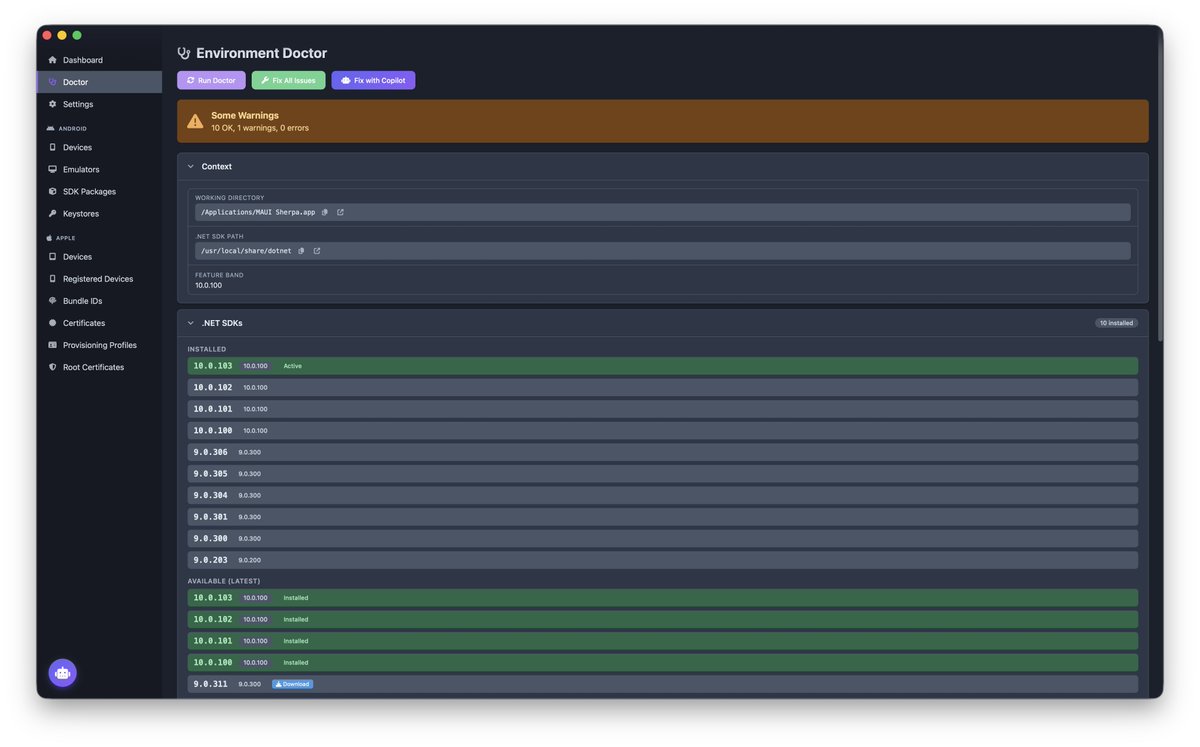Click the Apple Devices phone icon
Image resolution: width=1200 pixels, height=747 pixels.
pyautogui.click(x=53, y=257)
